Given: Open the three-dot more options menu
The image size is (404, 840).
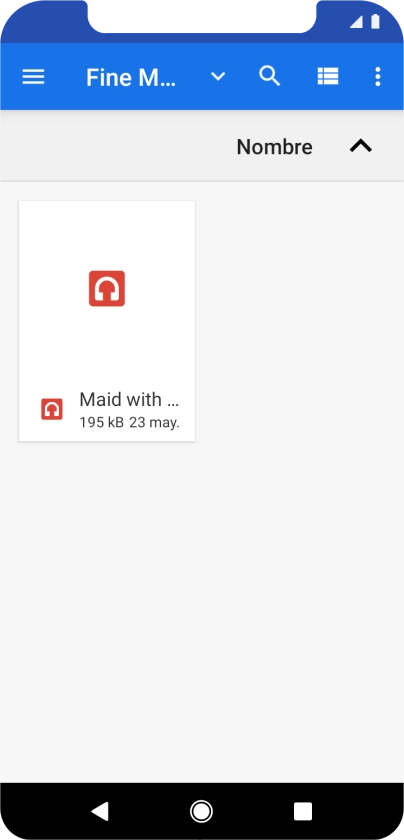Looking at the screenshot, I should [x=378, y=77].
